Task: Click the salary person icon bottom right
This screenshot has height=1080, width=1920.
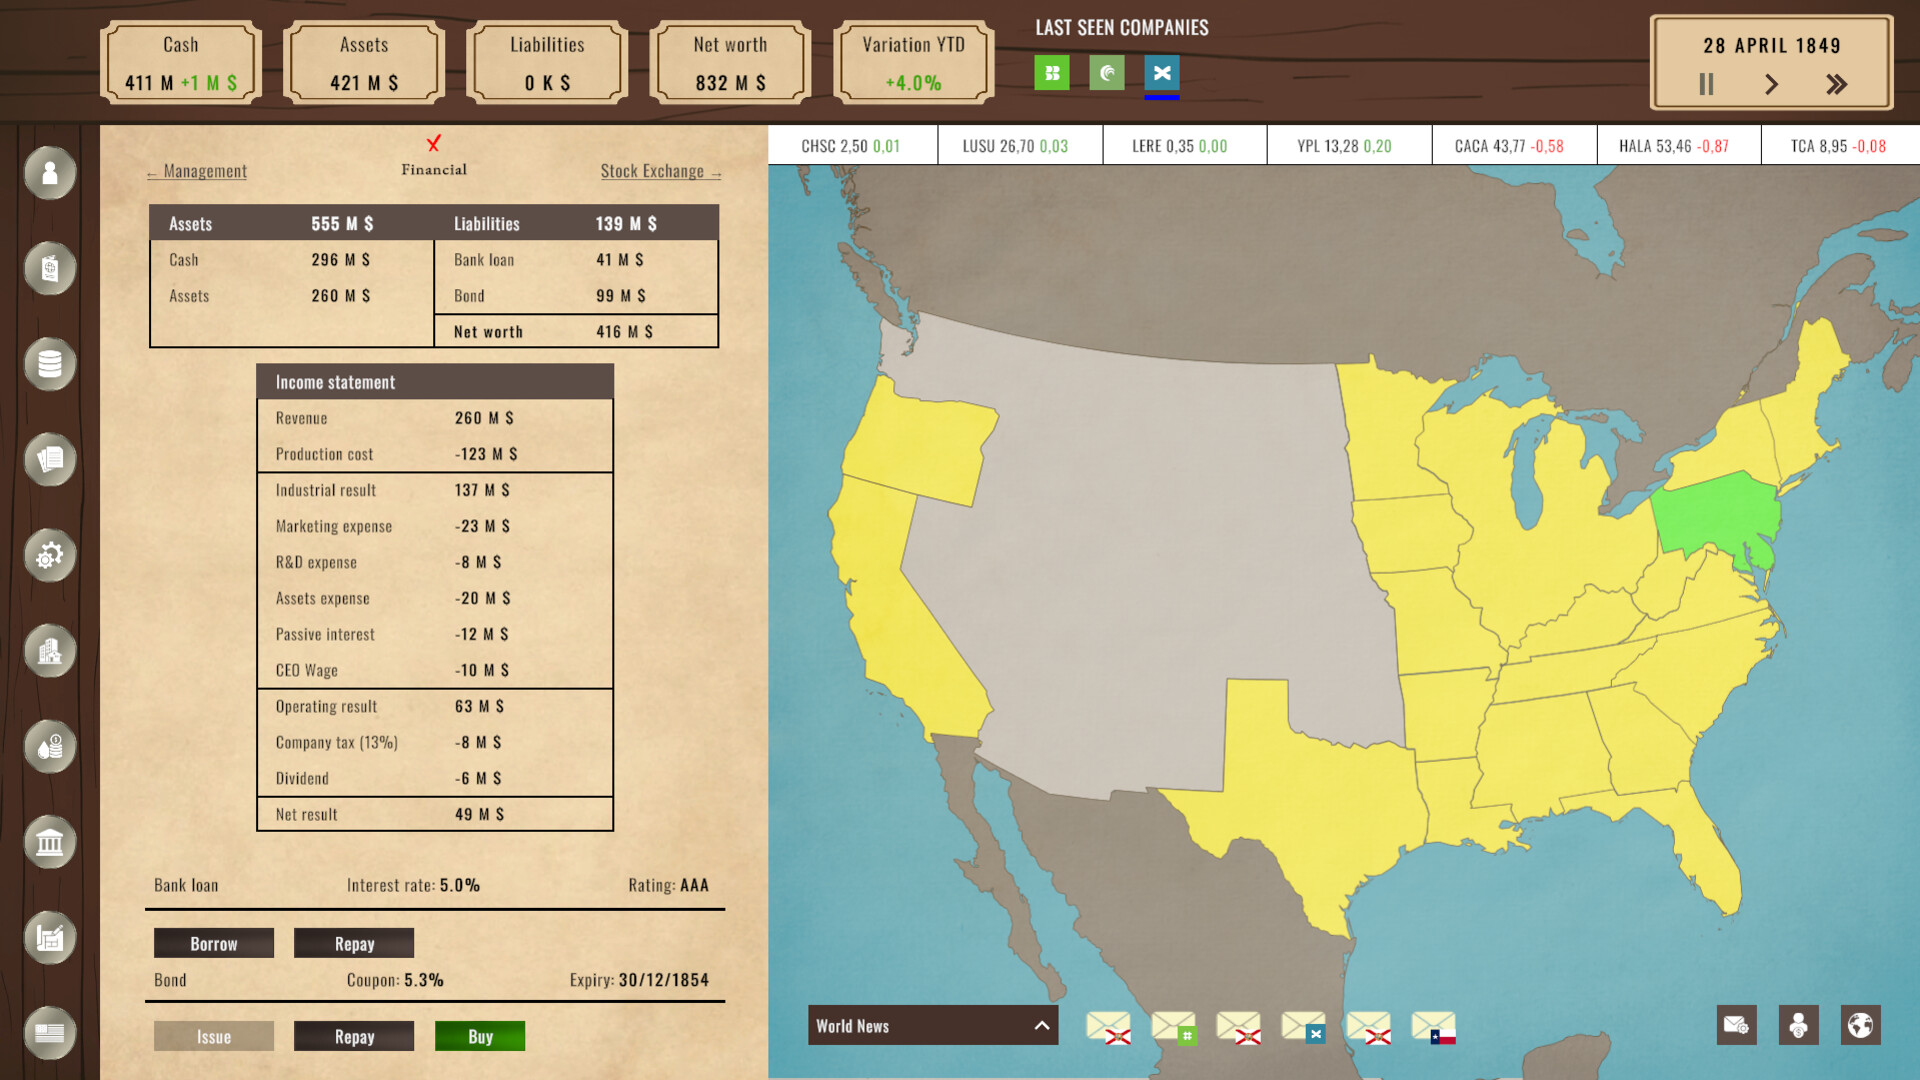Action: (1797, 1025)
